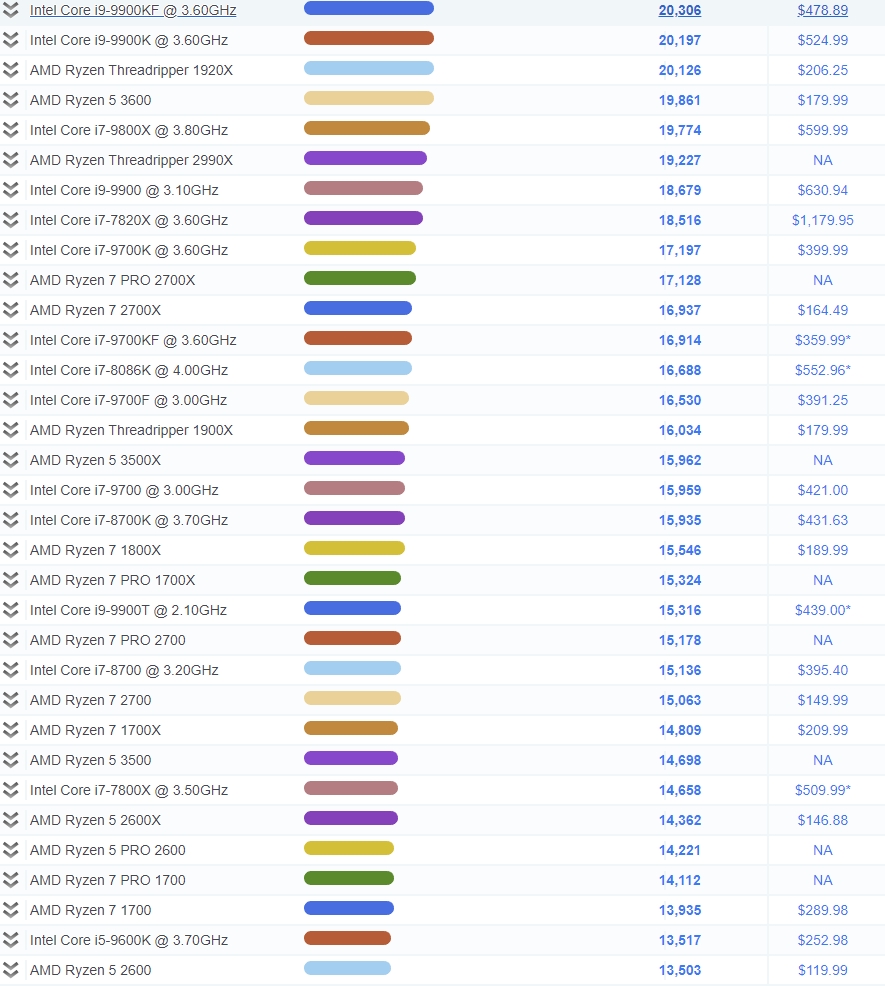Expand the Intel Core i7-9700F row chevron
This screenshot has width=885, height=986.
pos(11,400)
